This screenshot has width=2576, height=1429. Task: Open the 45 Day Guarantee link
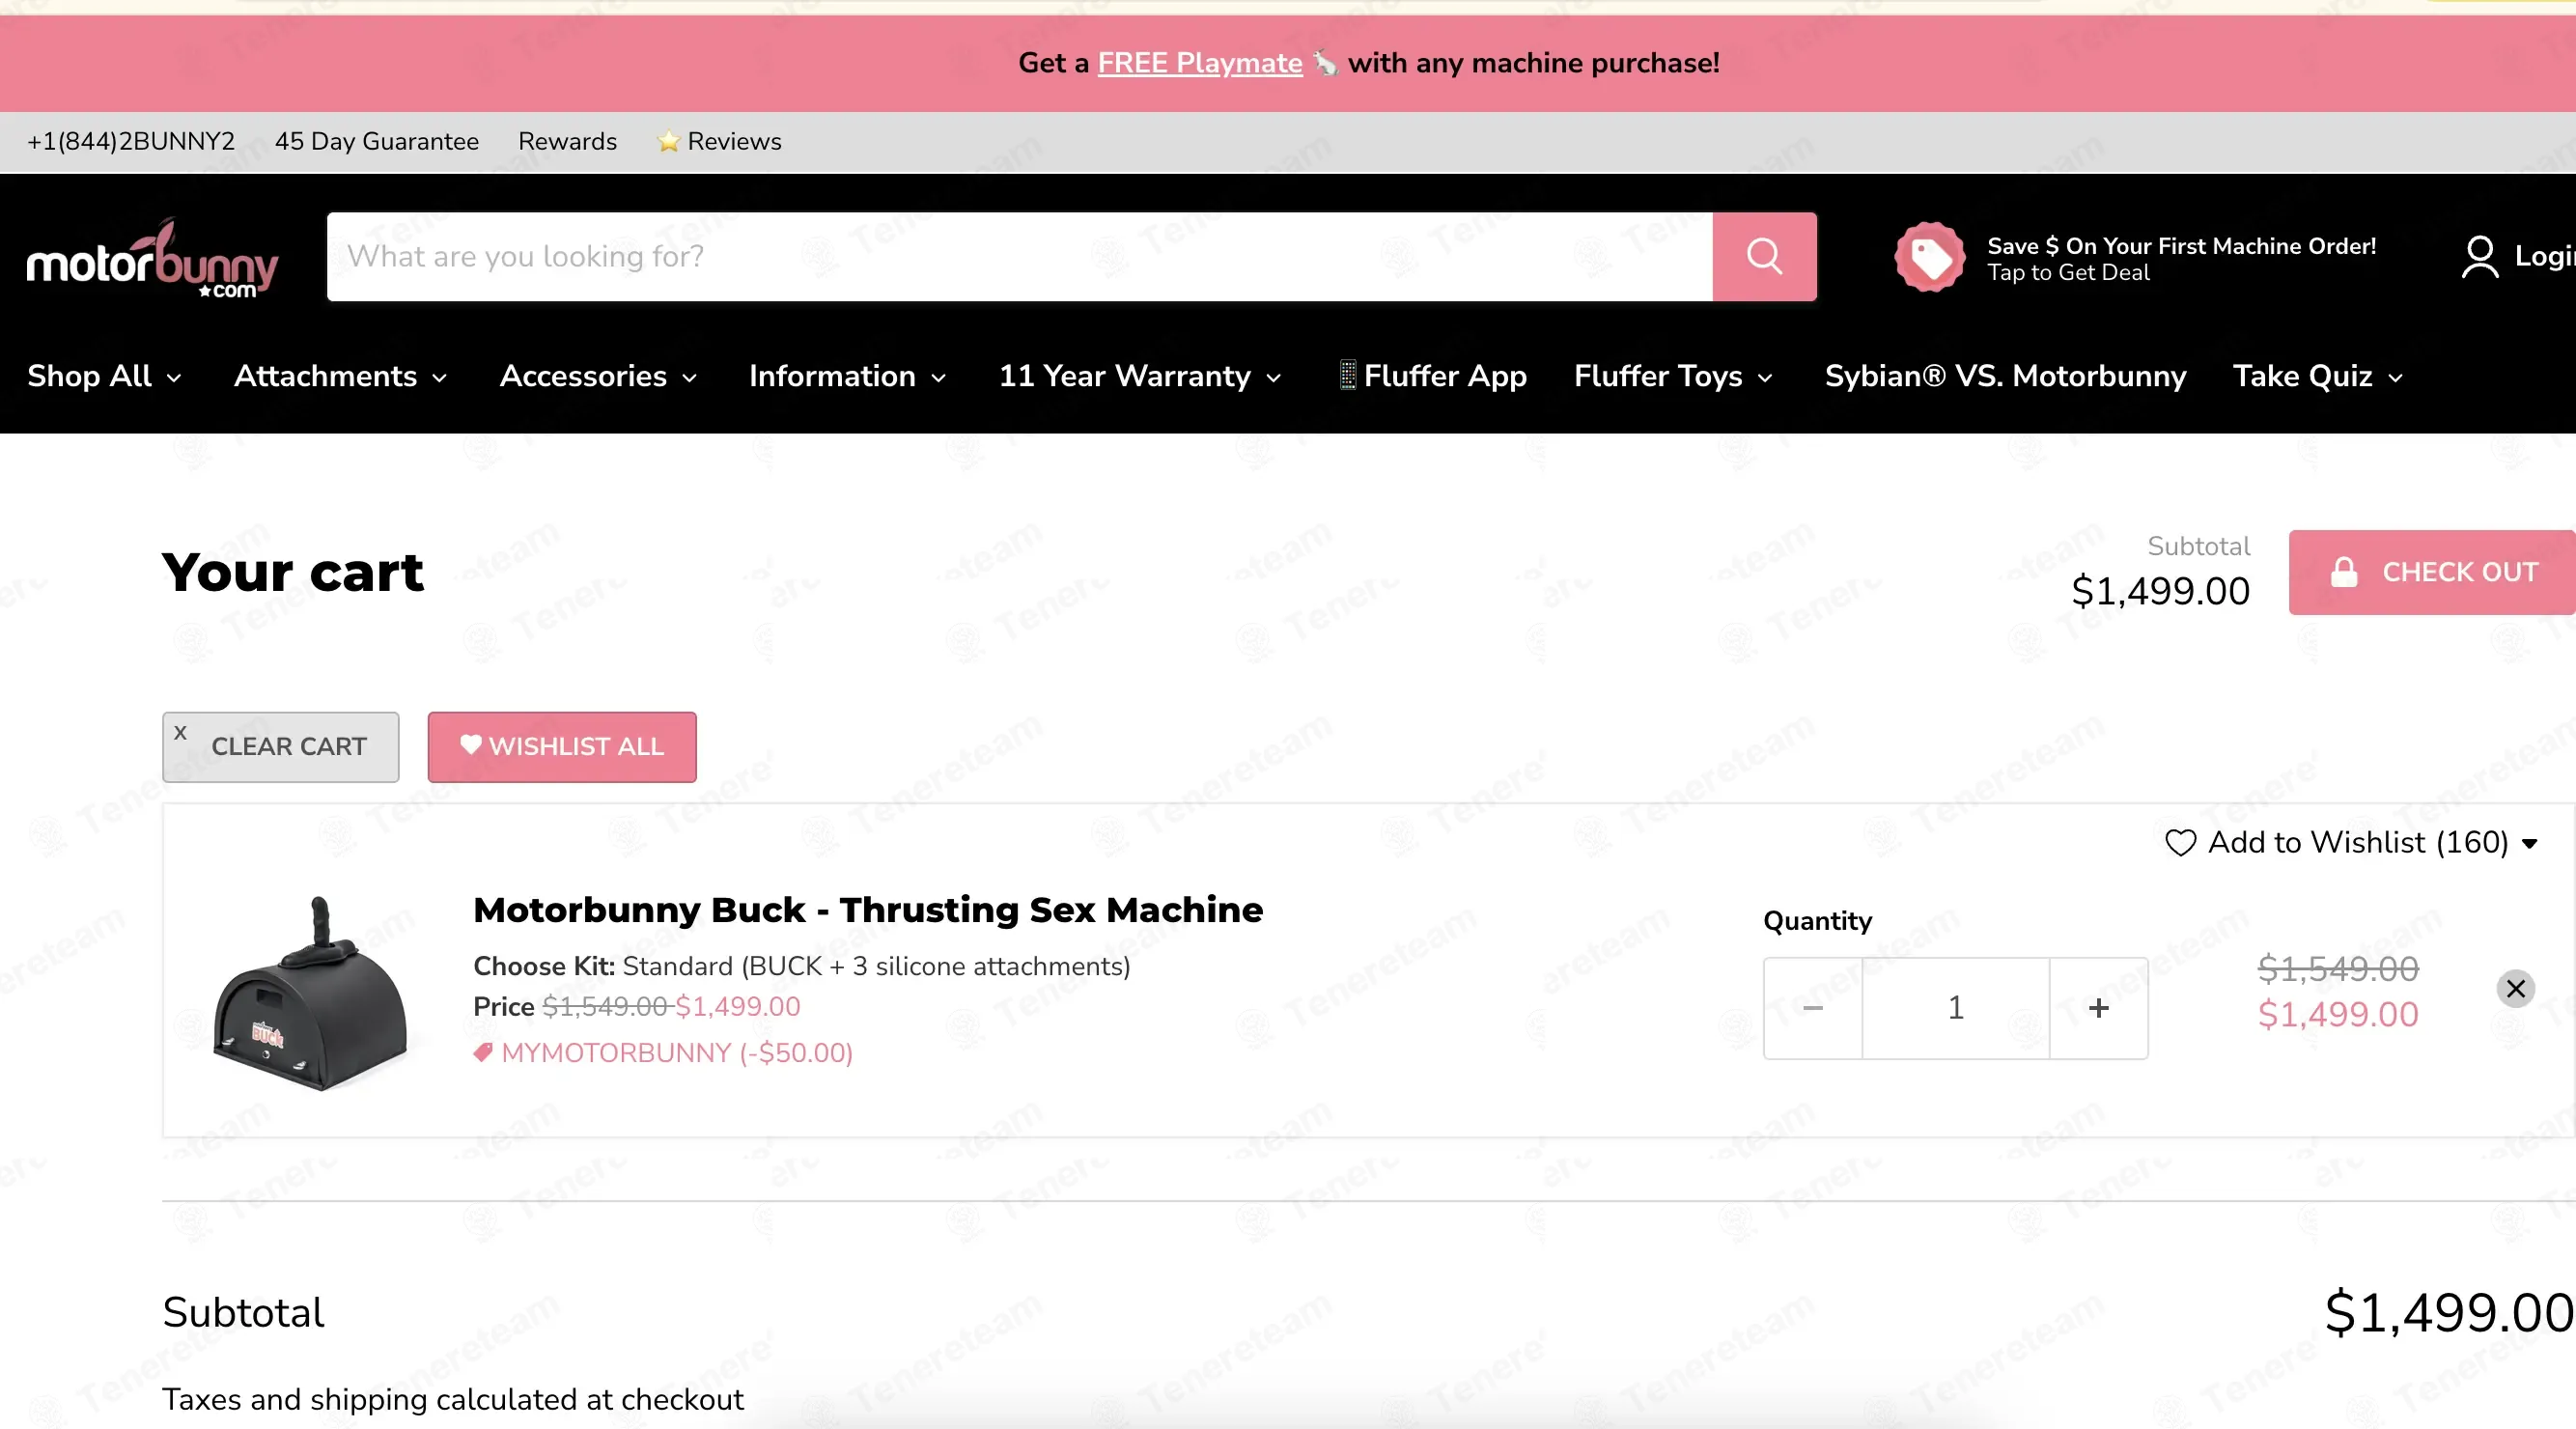(x=377, y=141)
